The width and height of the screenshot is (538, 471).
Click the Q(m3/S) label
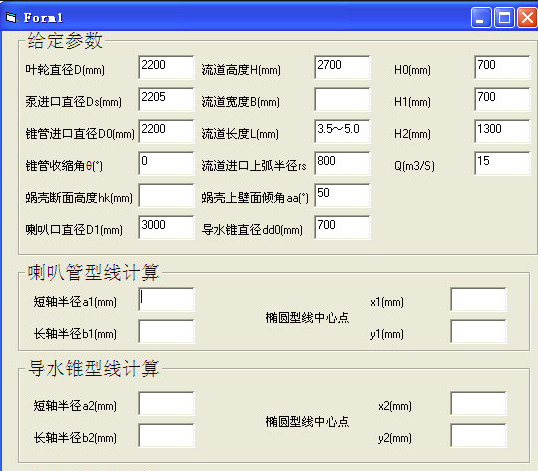414,166
